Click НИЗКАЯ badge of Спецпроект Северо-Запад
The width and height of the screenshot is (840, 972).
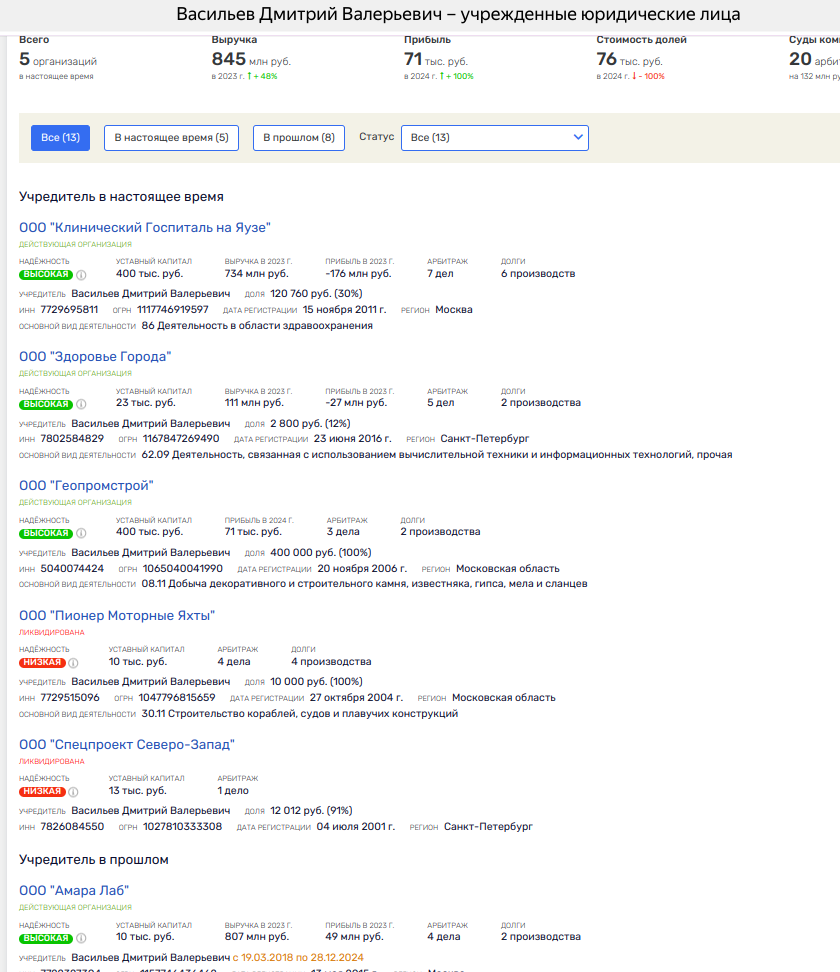click(x=42, y=791)
